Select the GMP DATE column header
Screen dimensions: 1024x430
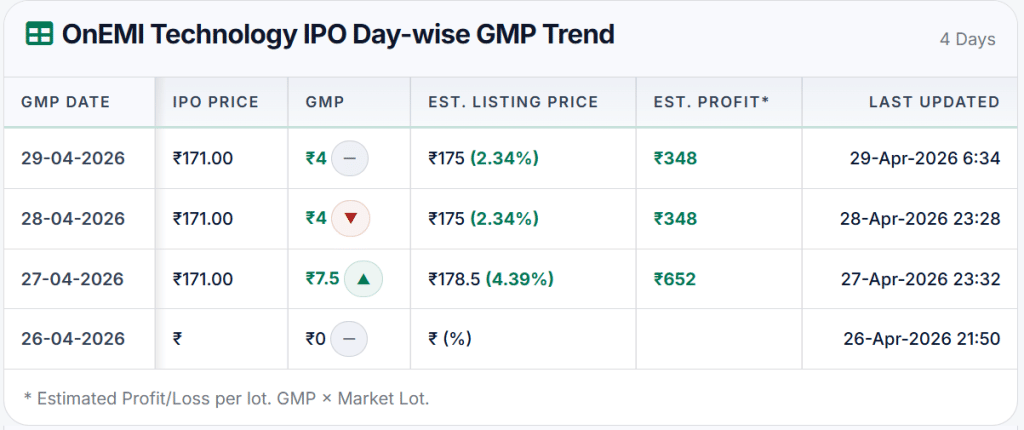(66, 102)
